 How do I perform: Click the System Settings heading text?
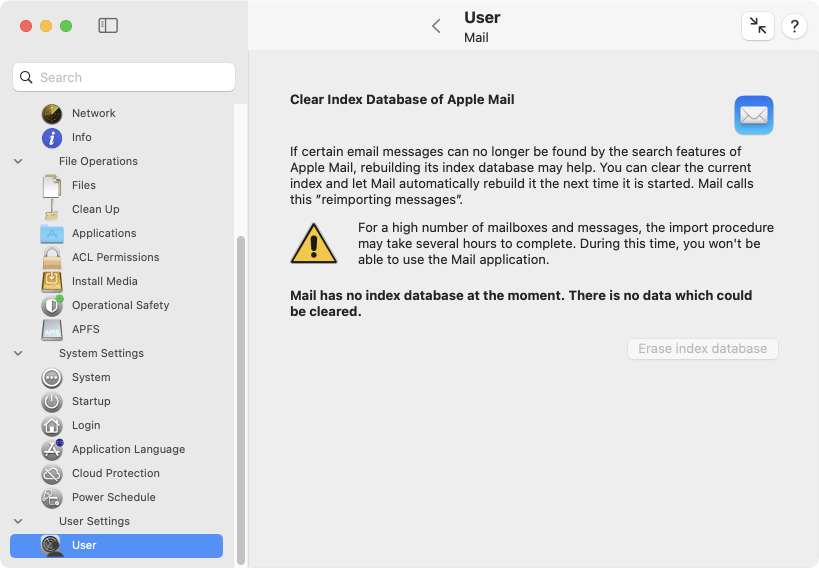tap(101, 354)
